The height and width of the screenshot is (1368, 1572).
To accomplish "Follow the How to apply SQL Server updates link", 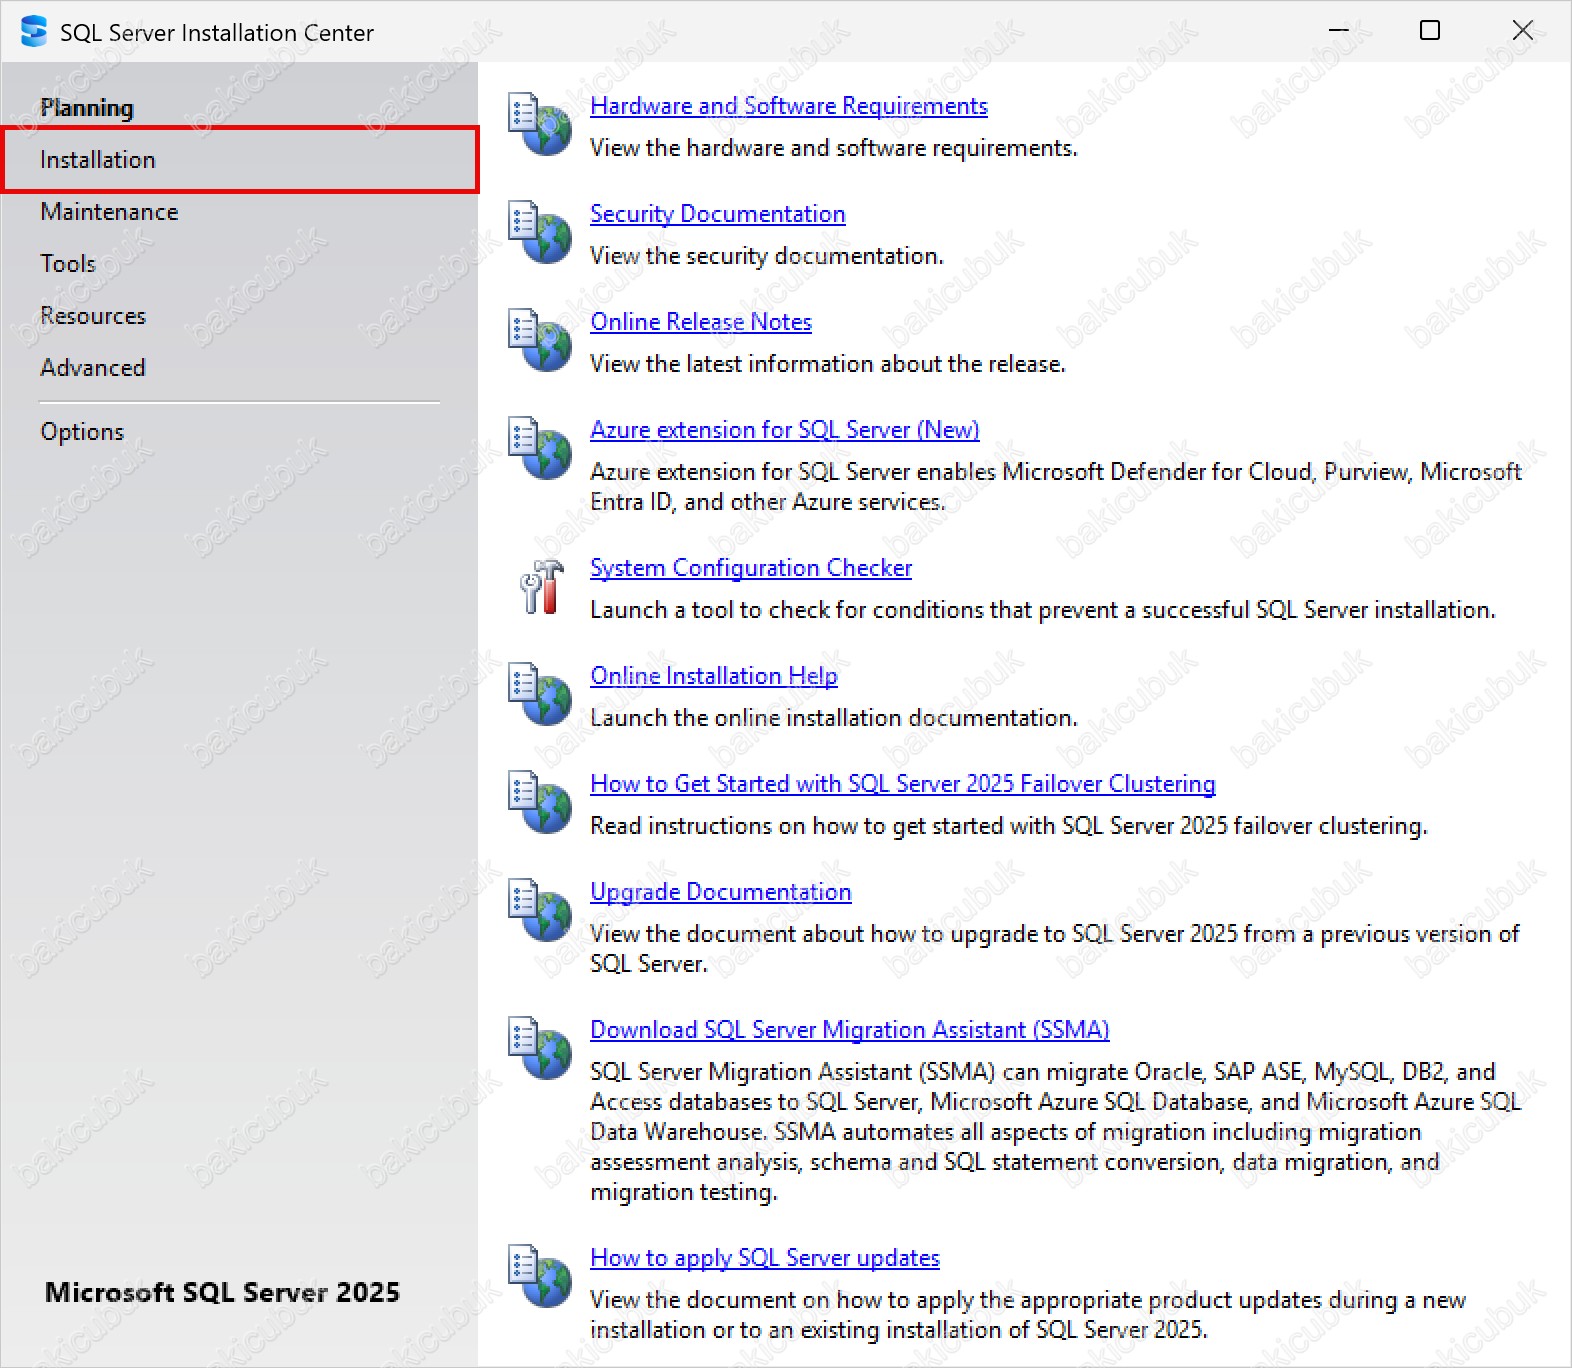I will coord(764,1258).
